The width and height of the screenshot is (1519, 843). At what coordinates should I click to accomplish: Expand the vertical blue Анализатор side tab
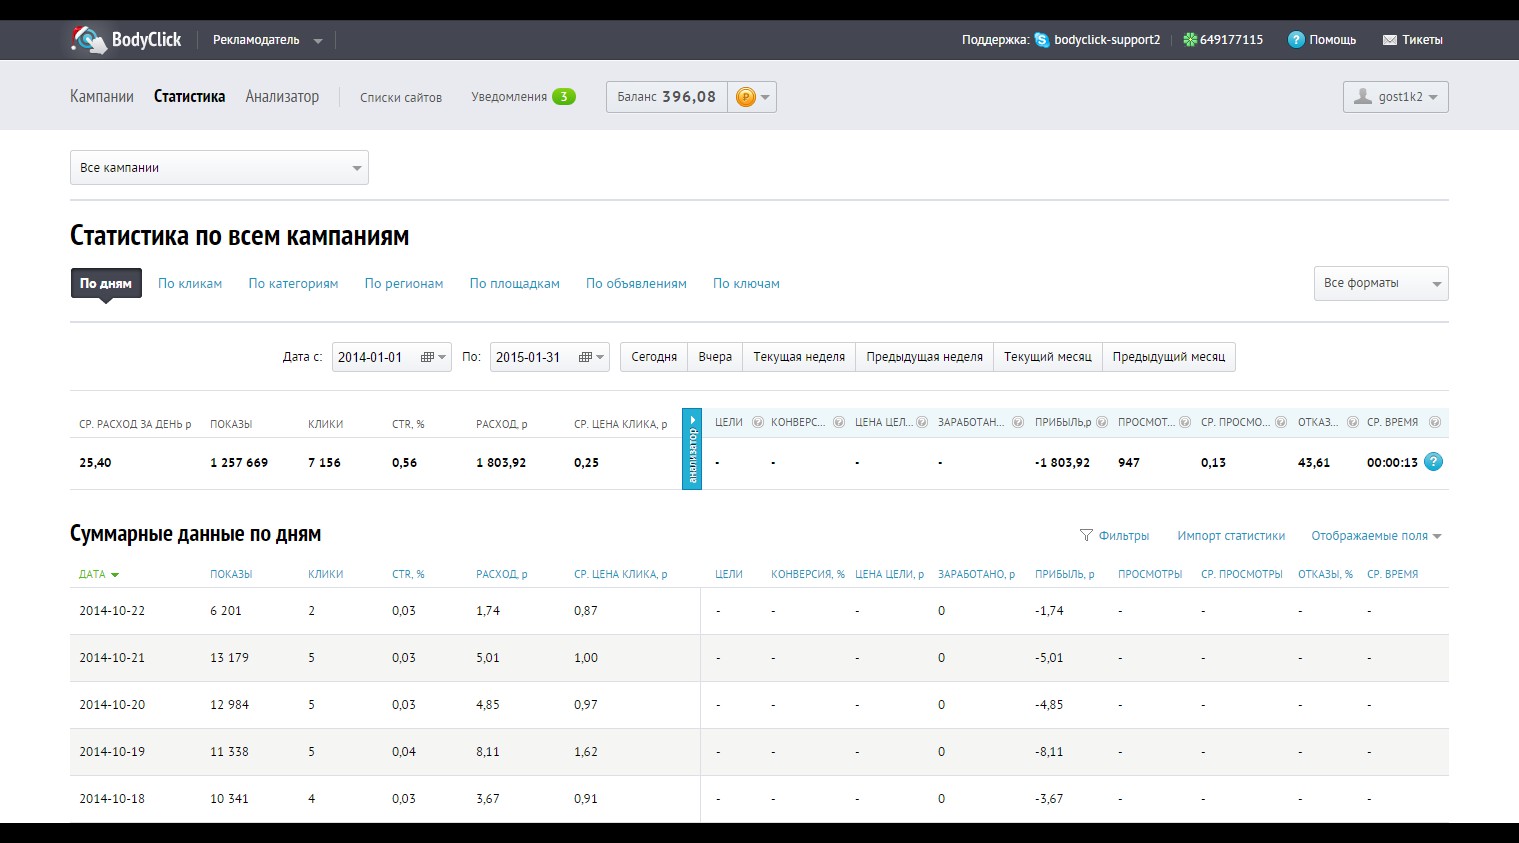pos(692,449)
